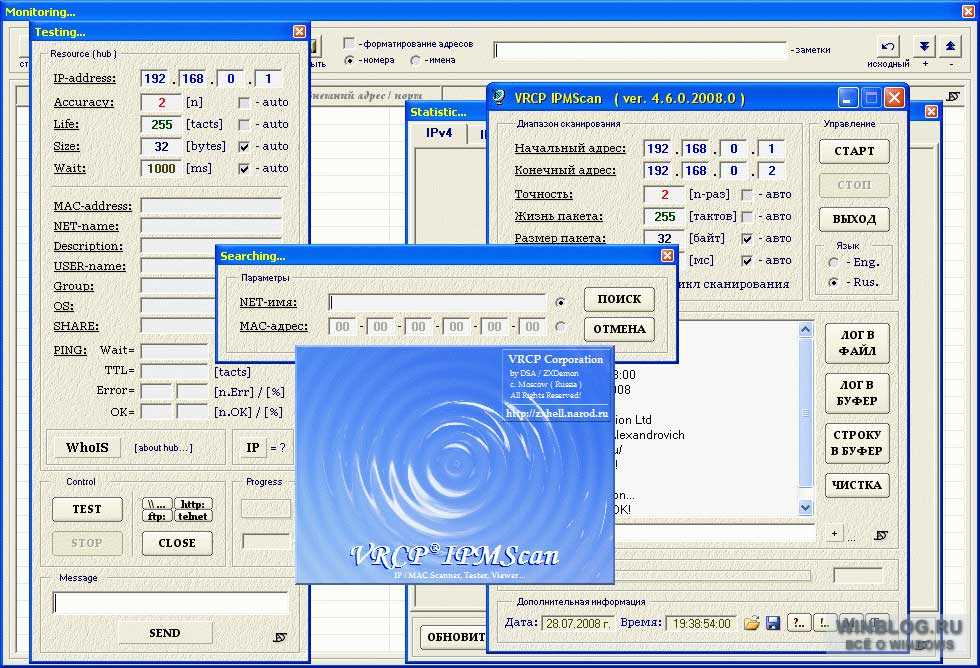This screenshot has width=980, height=668.
Task: Select the 'имена' radio button
Action: 416,60
